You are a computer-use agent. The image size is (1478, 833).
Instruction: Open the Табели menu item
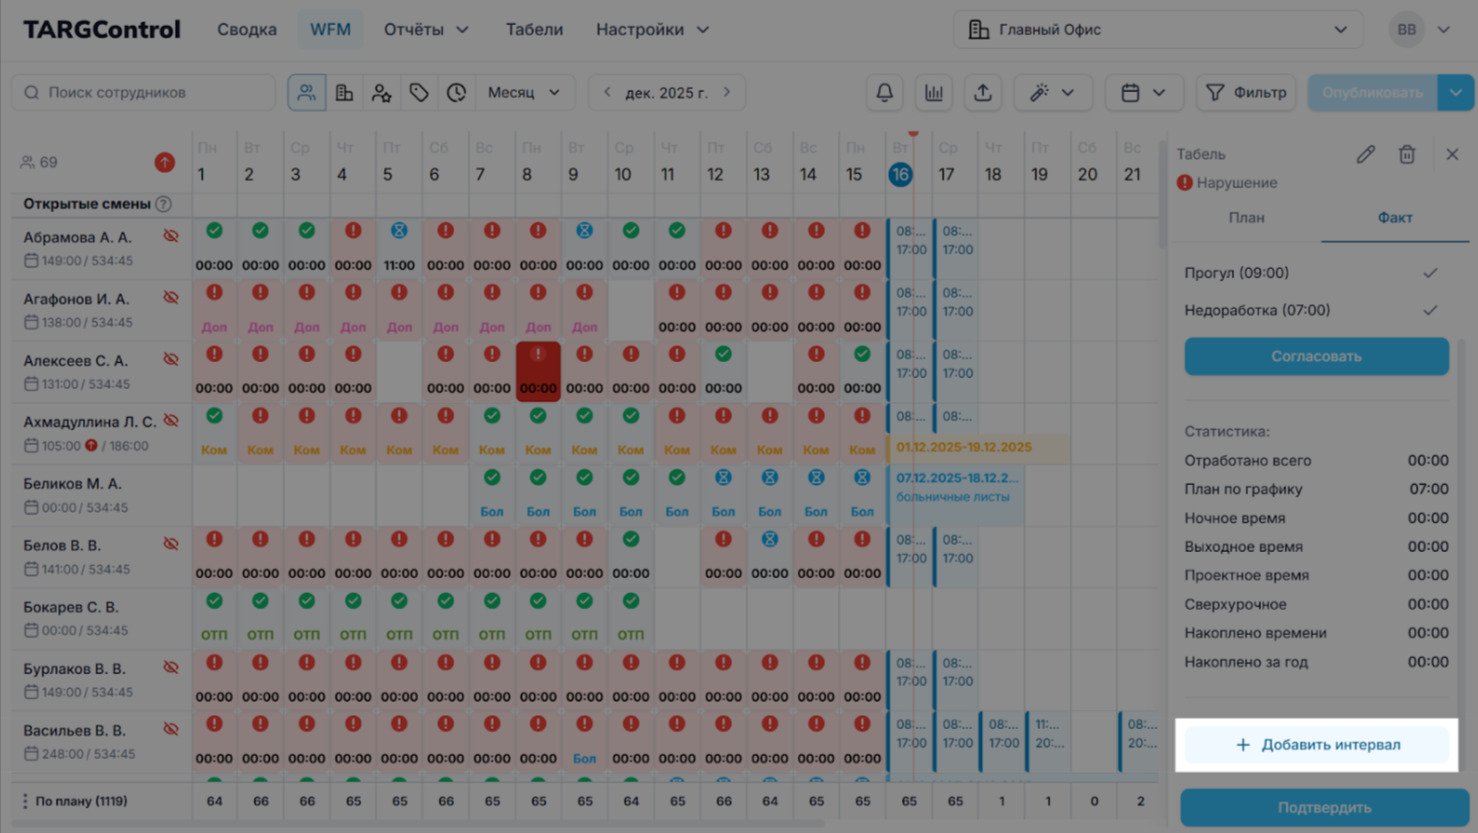point(534,30)
